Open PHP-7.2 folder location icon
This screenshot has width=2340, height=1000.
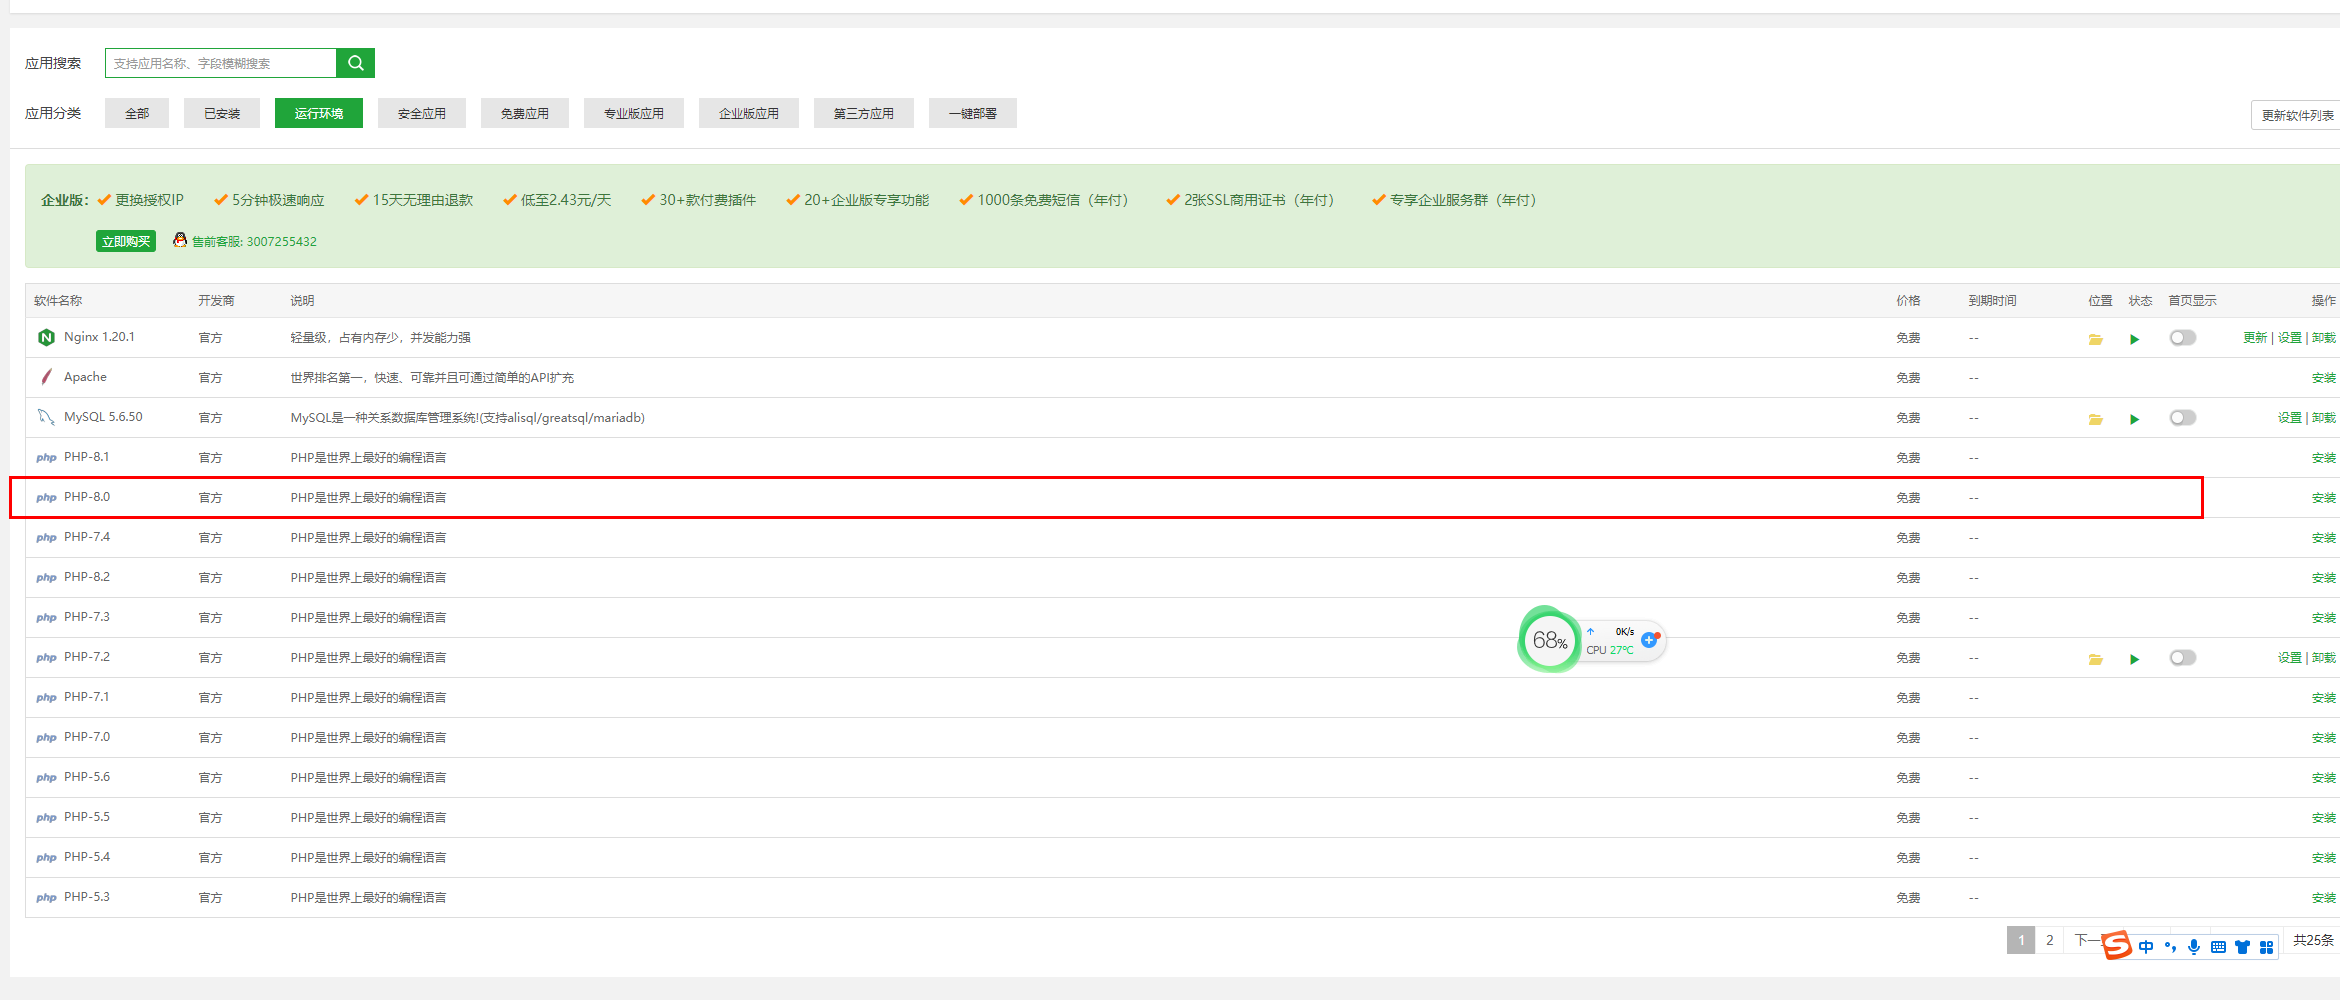tap(2095, 659)
